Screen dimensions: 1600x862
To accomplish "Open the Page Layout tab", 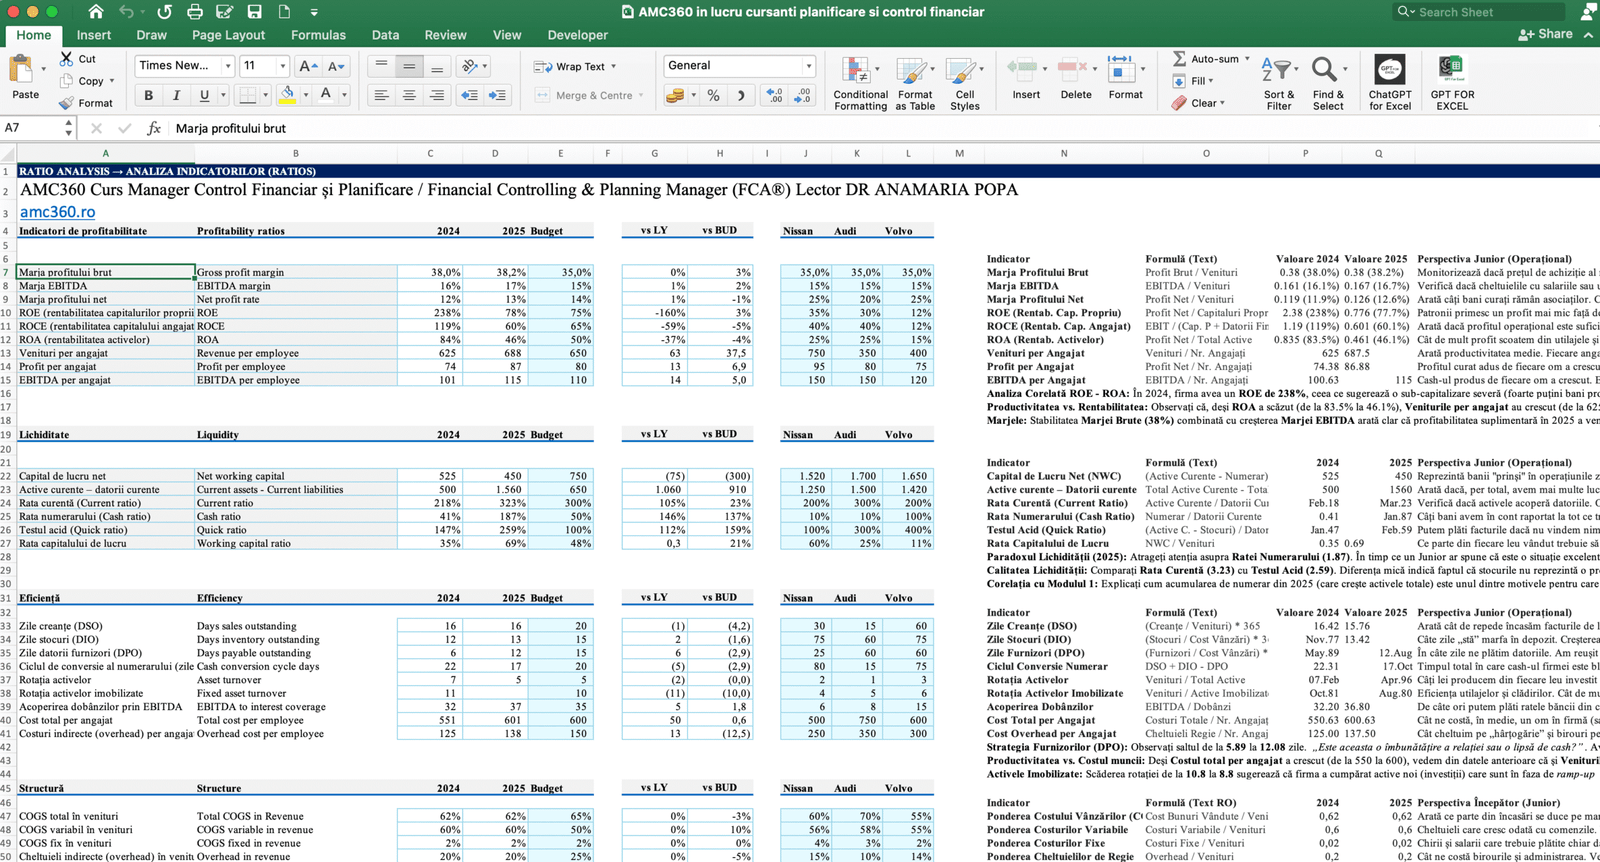I will pos(228,35).
